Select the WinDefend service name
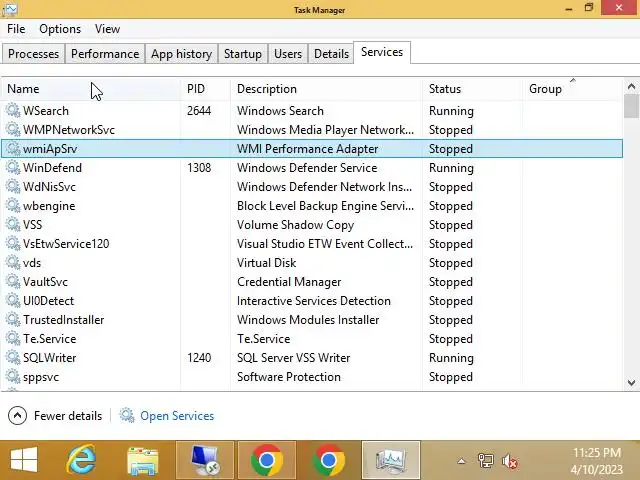640x480 pixels. [52, 168]
